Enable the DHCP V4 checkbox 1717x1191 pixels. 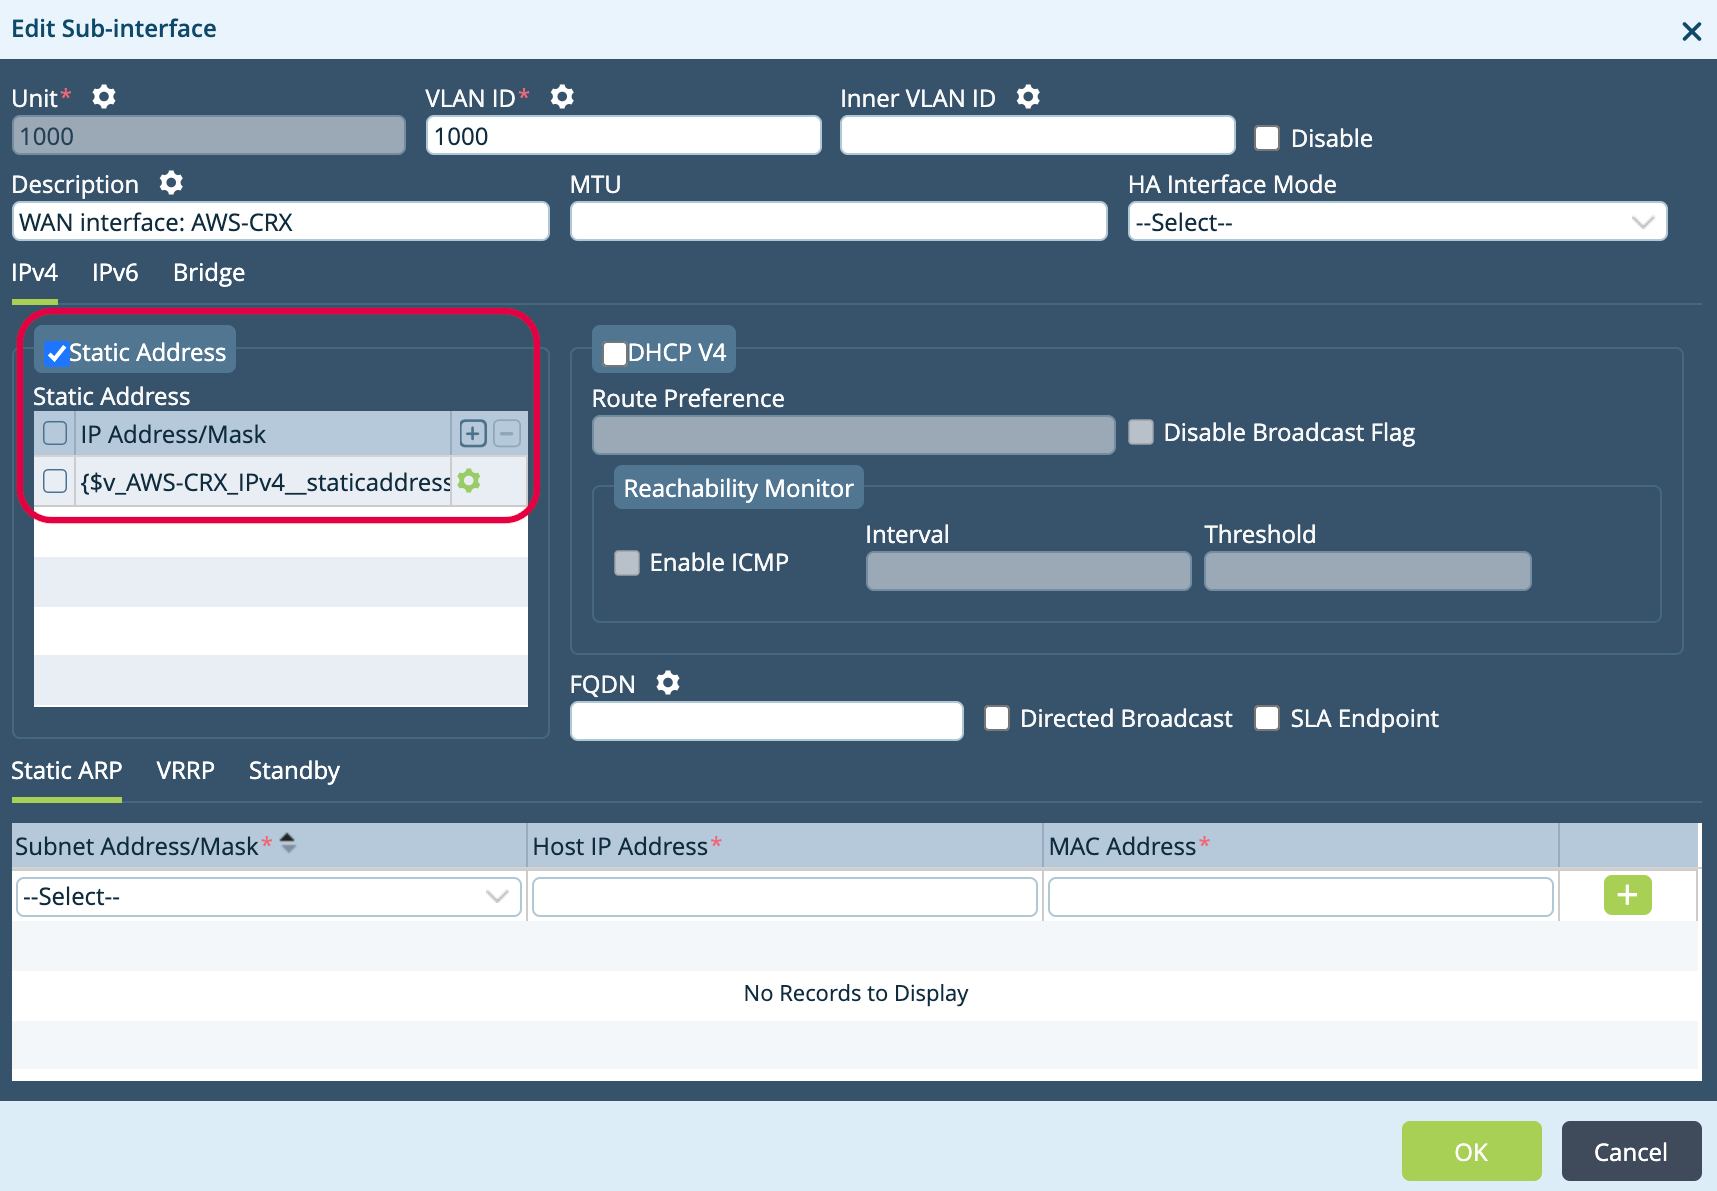tap(615, 353)
